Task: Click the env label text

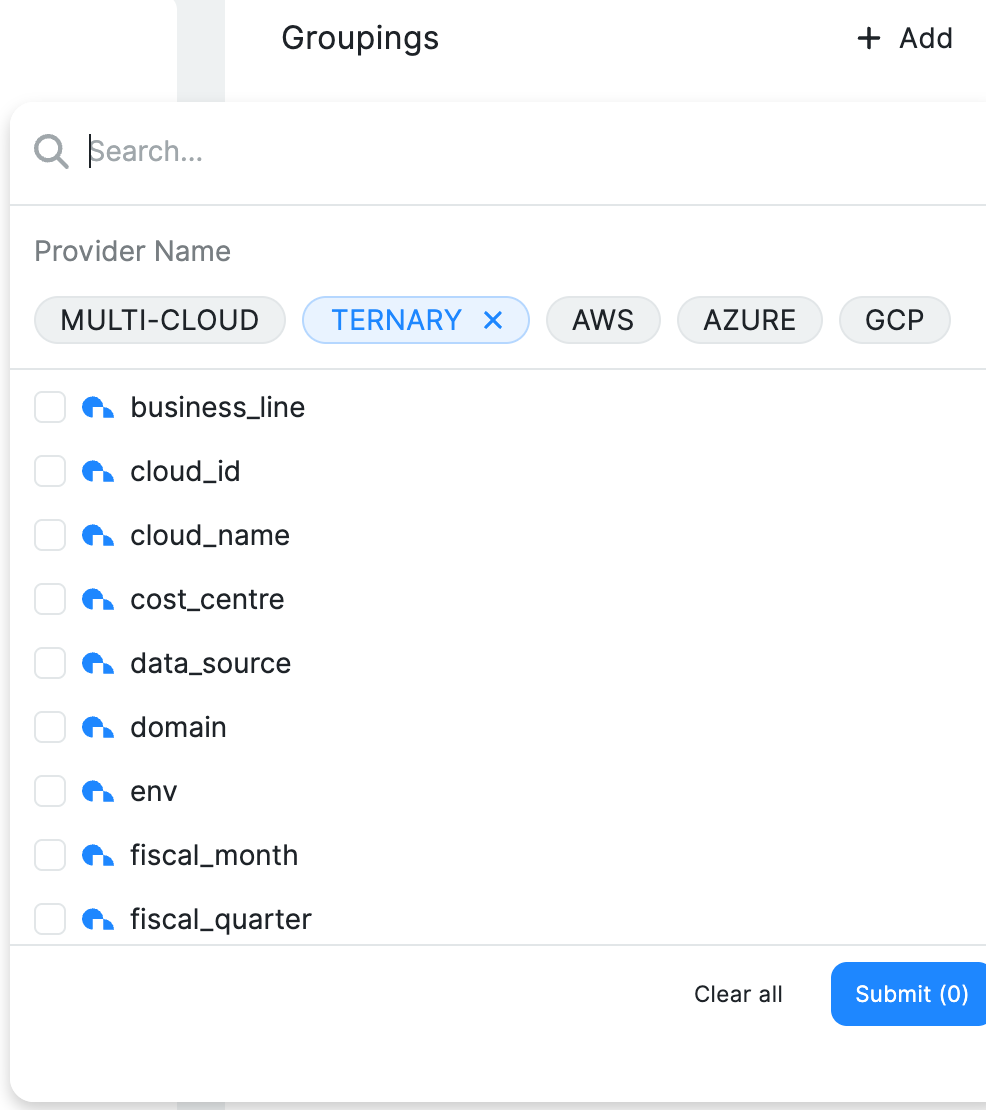Action: [x=154, y=791]
